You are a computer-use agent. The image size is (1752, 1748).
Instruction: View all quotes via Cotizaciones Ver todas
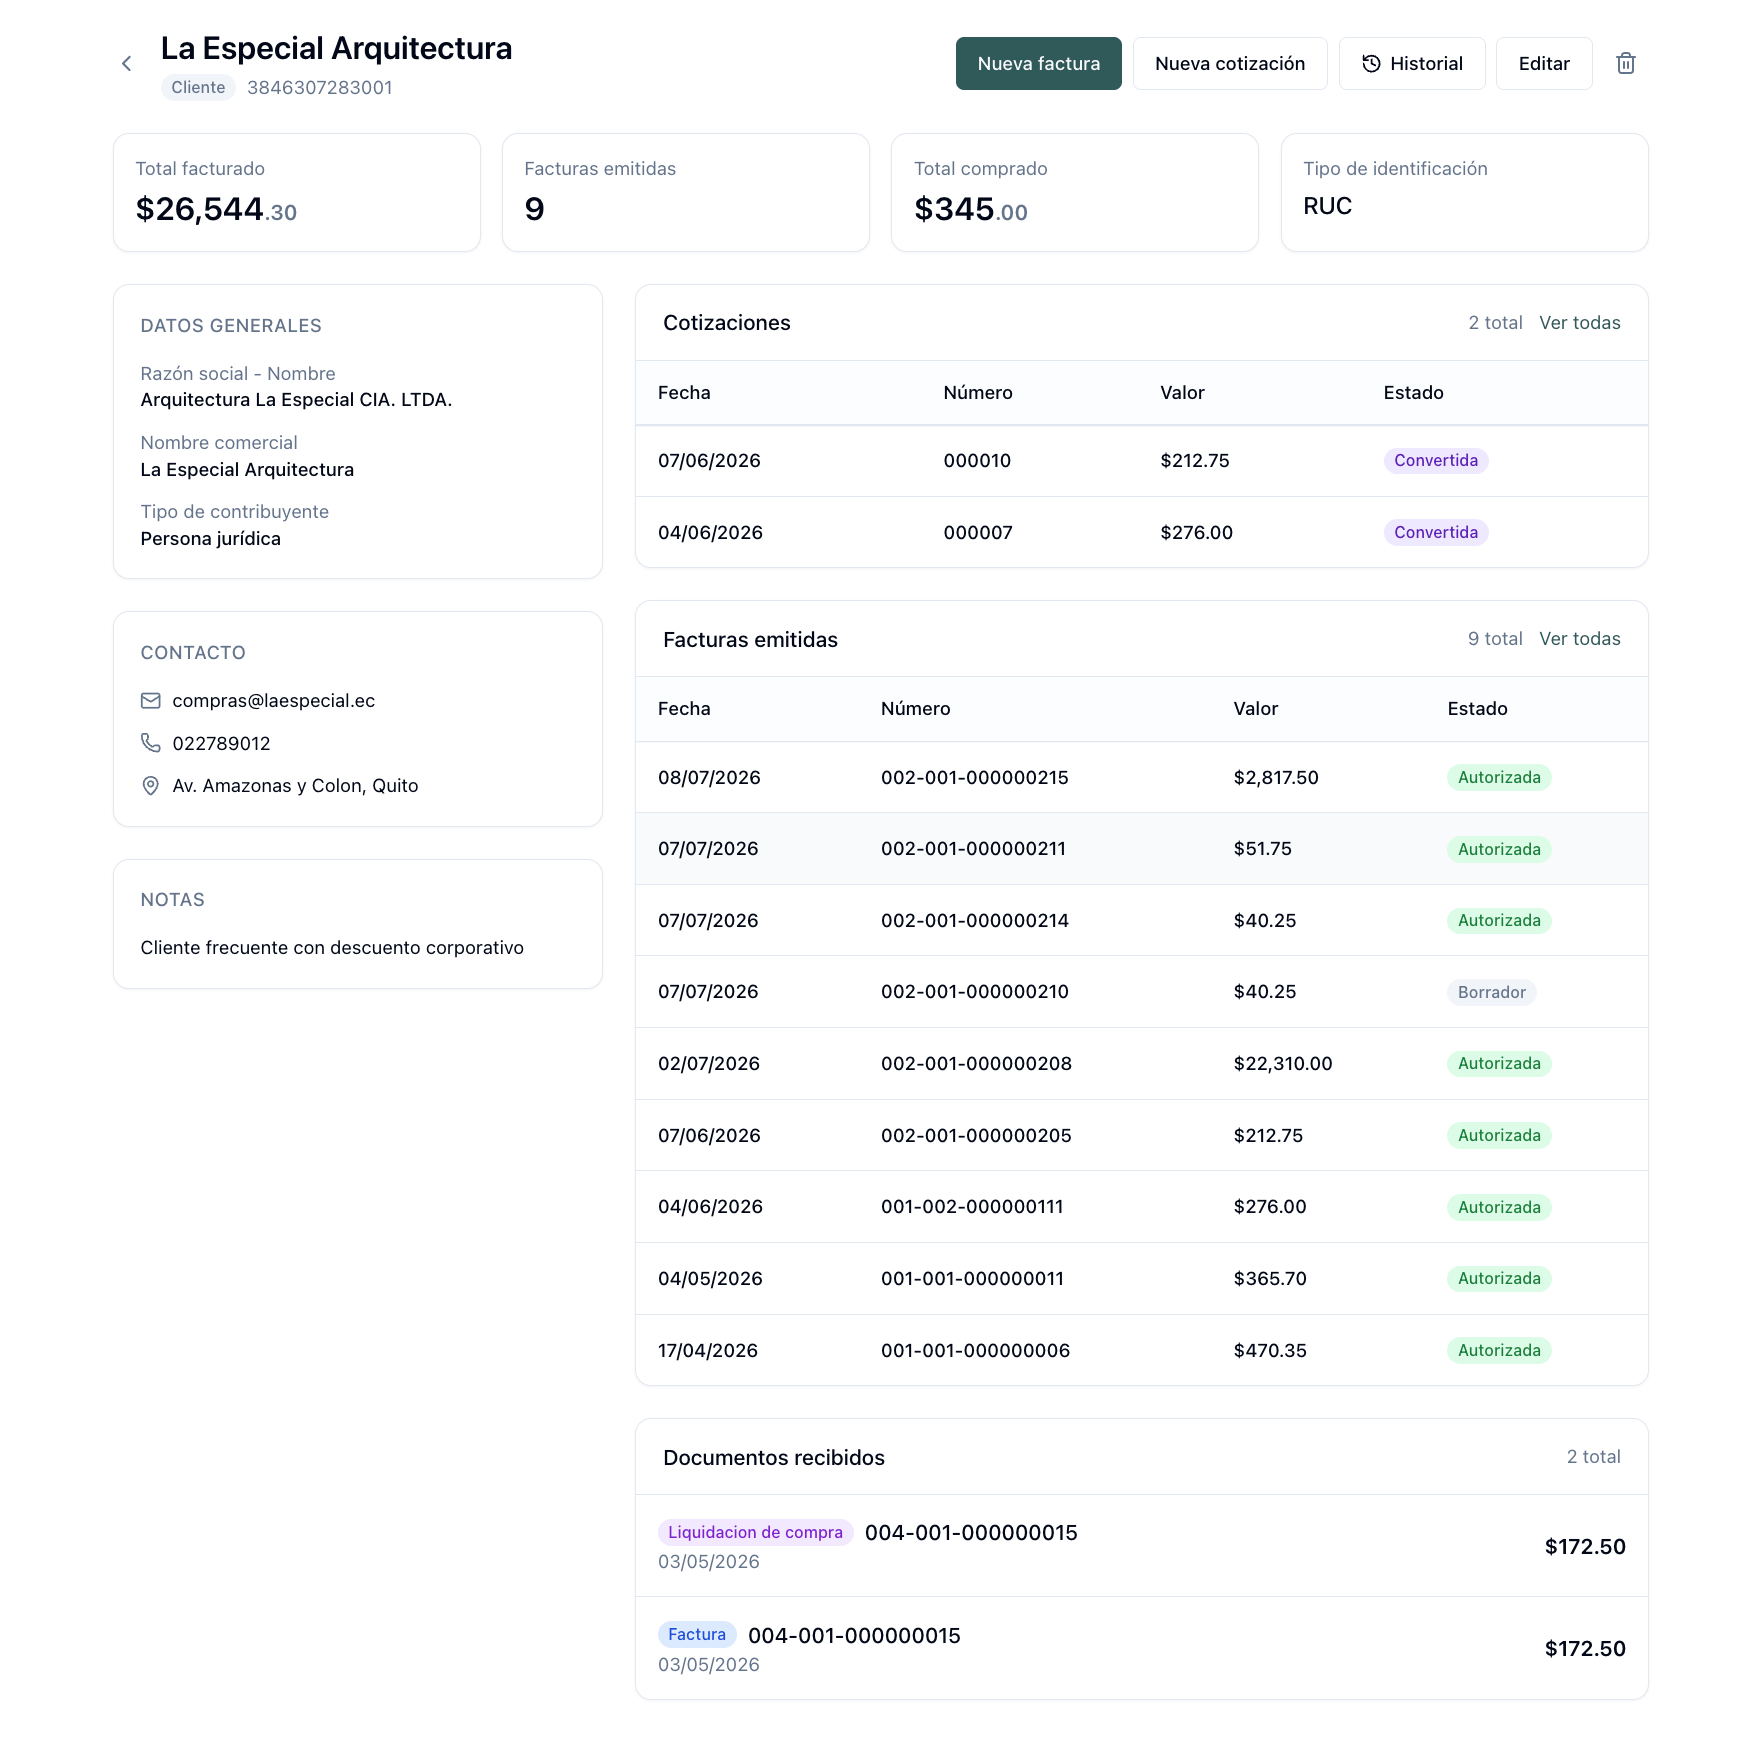click(x=1580, y=323)
